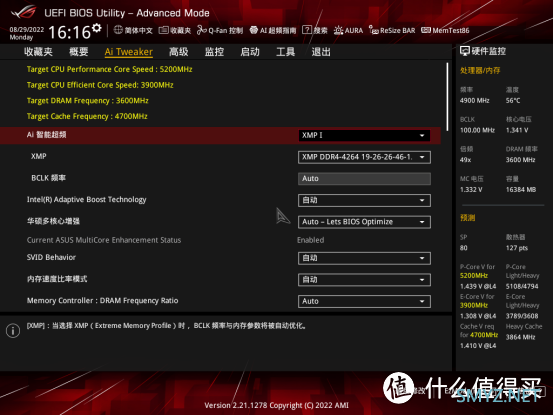Open Intel Adaptive Boost Technology dropdown
Screen dimensions: 553x415
coord(364,200)
